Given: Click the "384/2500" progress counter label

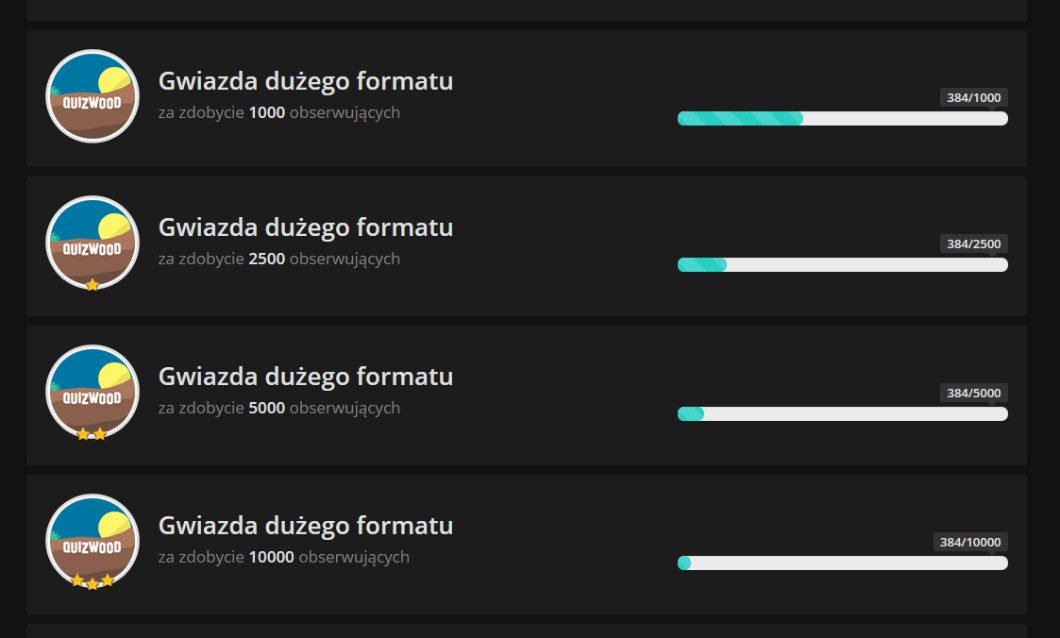Looking at the screenshot, I should pos(973,244).
